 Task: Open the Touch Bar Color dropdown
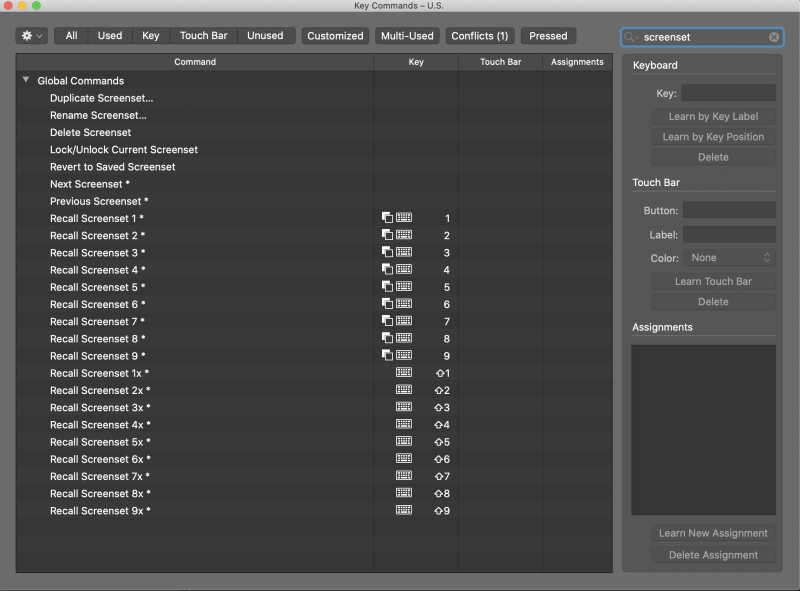729,258
